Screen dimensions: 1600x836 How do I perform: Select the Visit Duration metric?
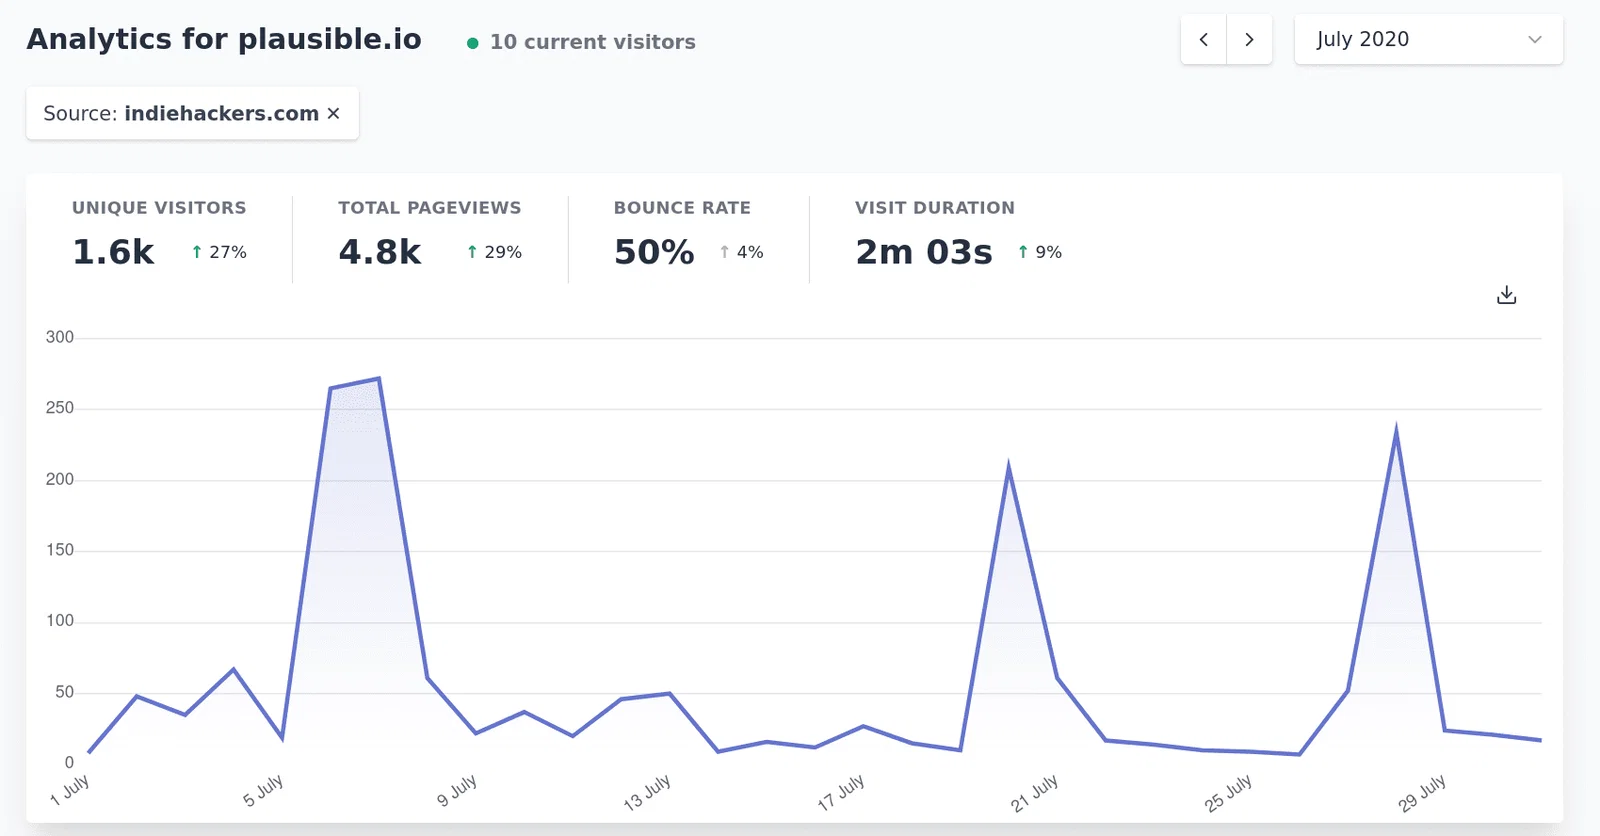pos(934,208)
